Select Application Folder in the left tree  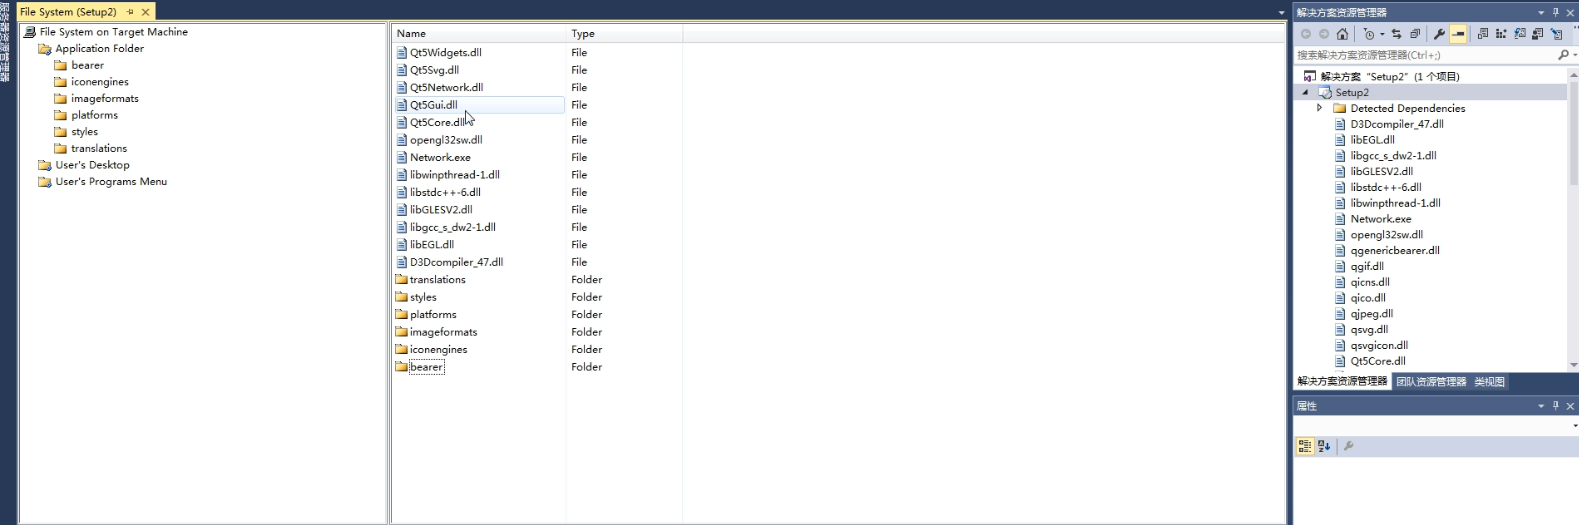point(99,48)
